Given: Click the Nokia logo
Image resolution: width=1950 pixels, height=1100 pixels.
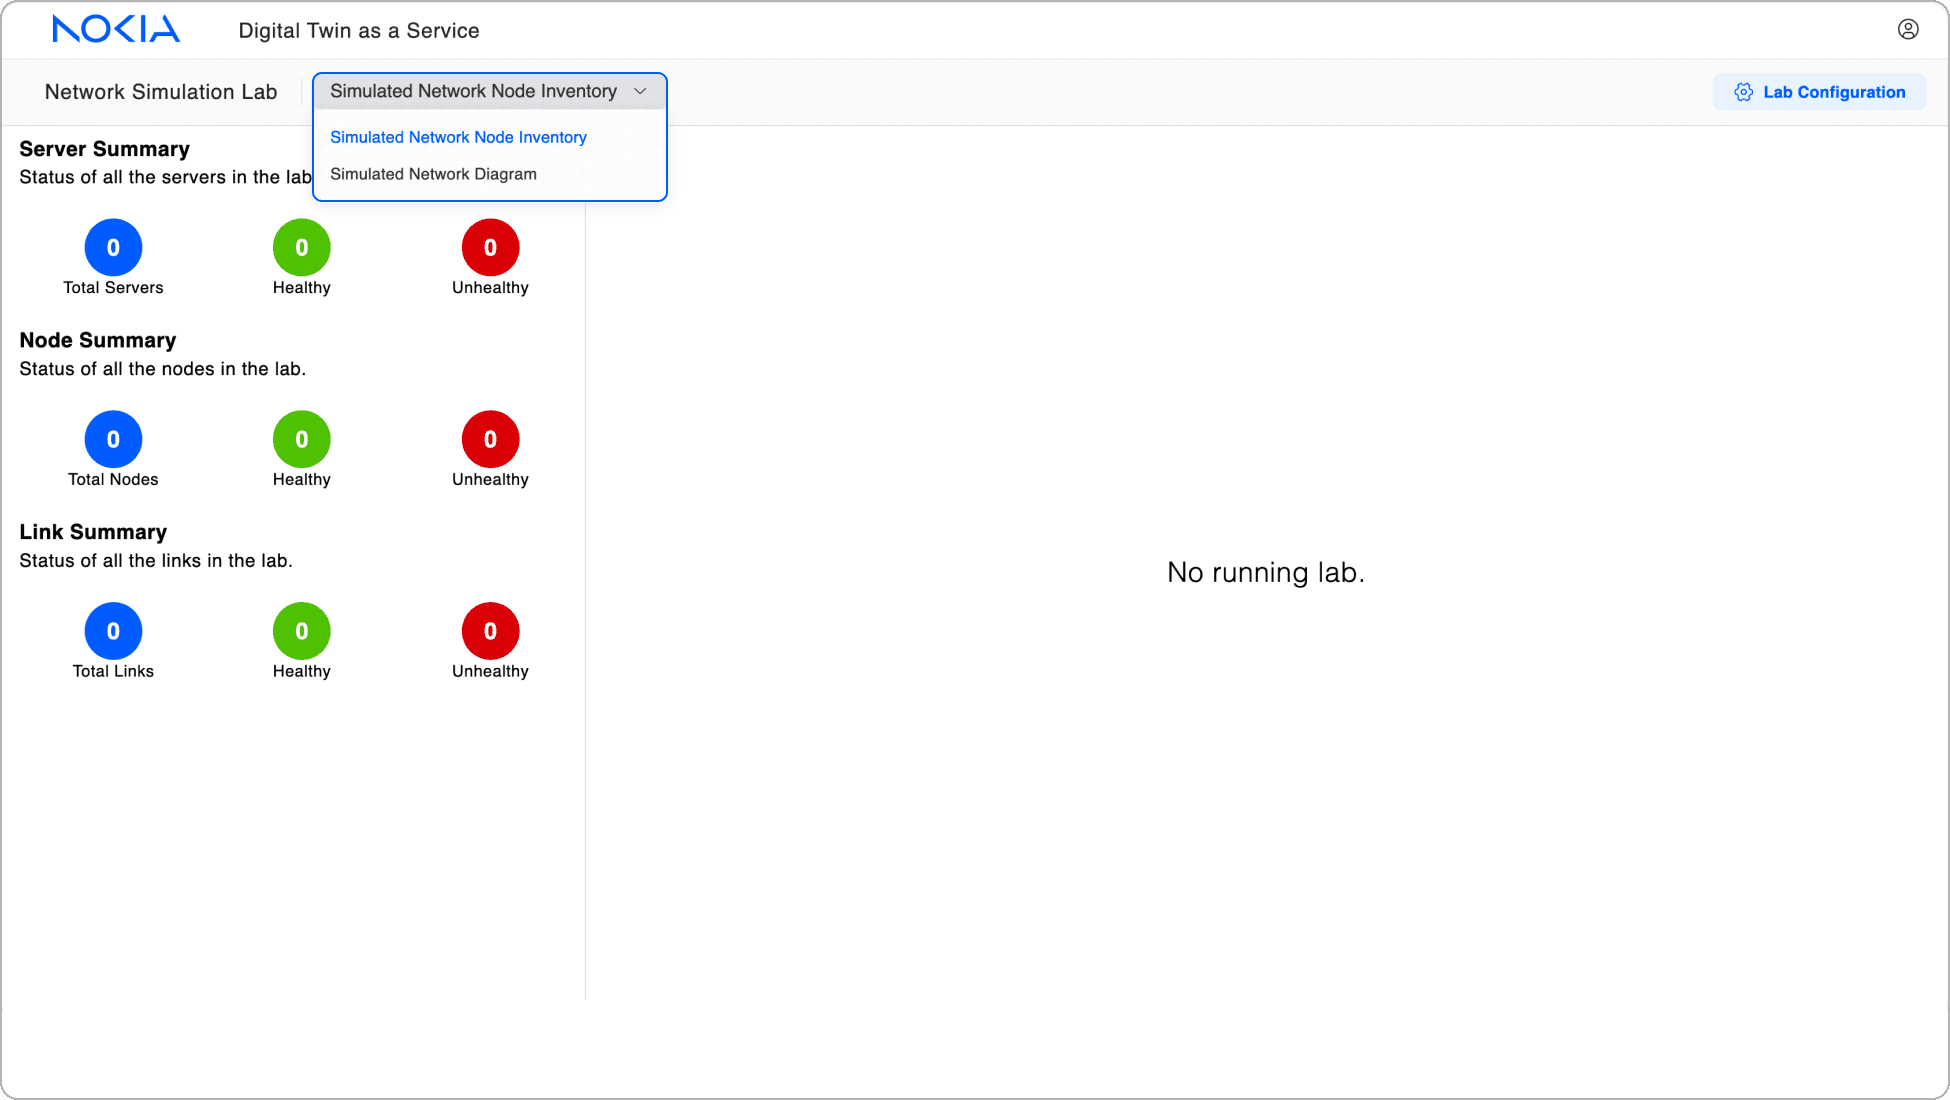Looking at the screenshot, I should click(x=116, y=30).
